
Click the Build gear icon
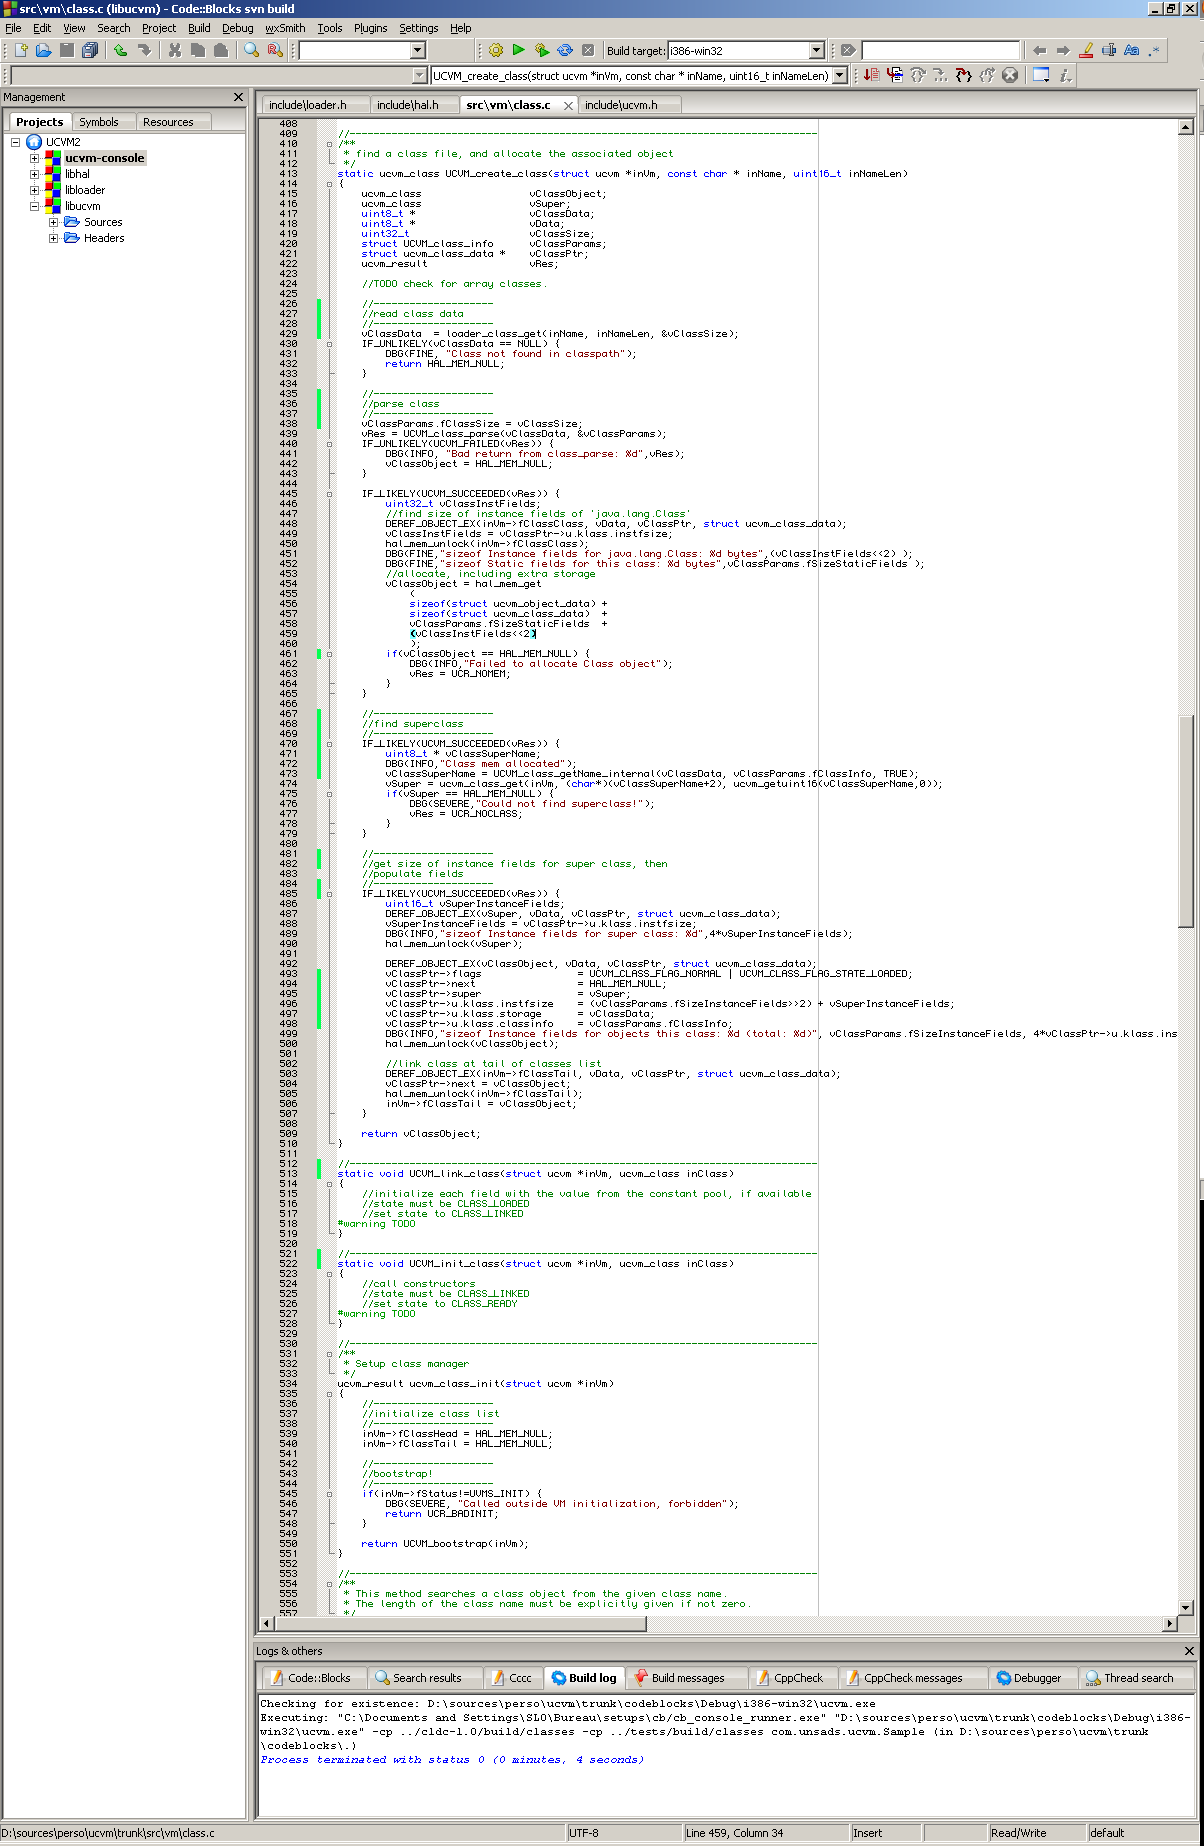point(495,50)
